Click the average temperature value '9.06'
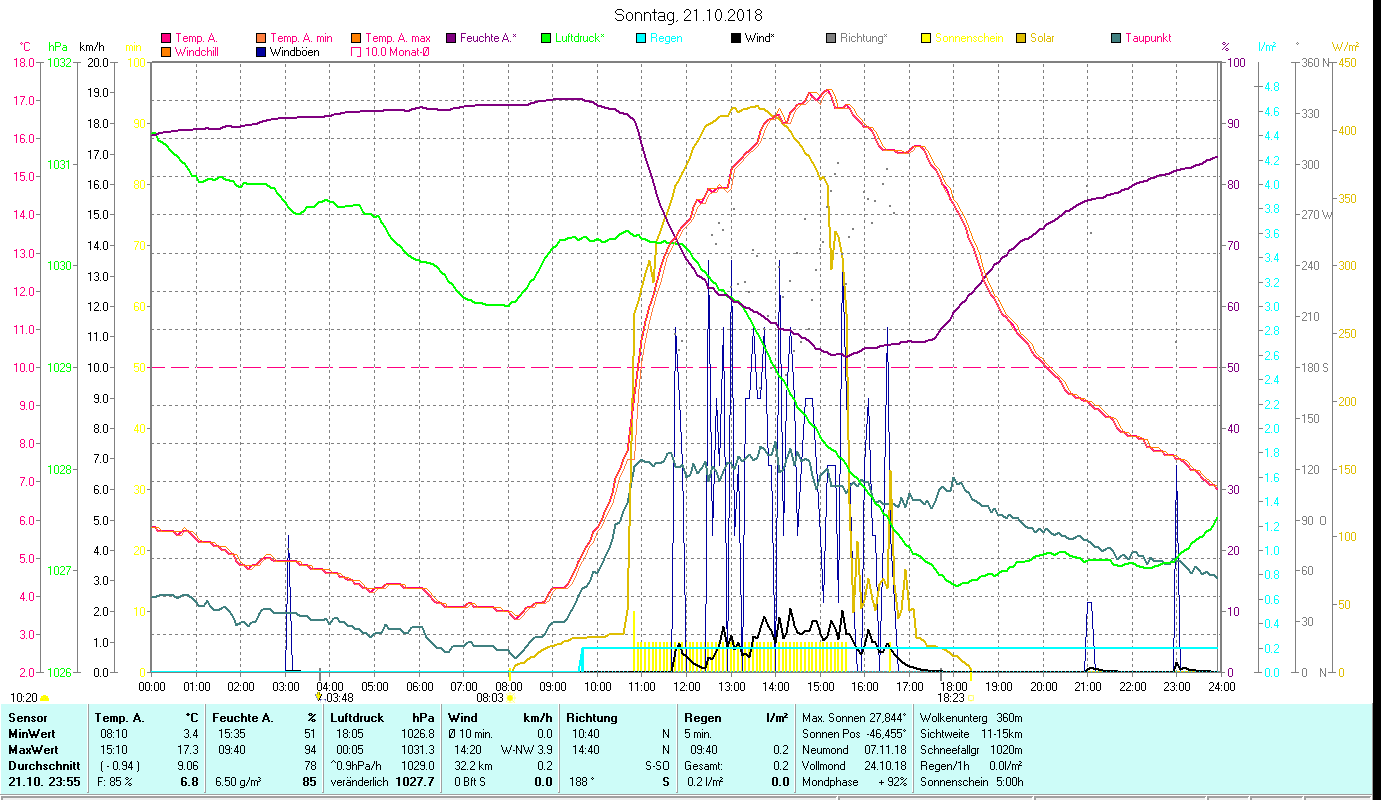Viewport: 1381px width, 800px height. 187,766
